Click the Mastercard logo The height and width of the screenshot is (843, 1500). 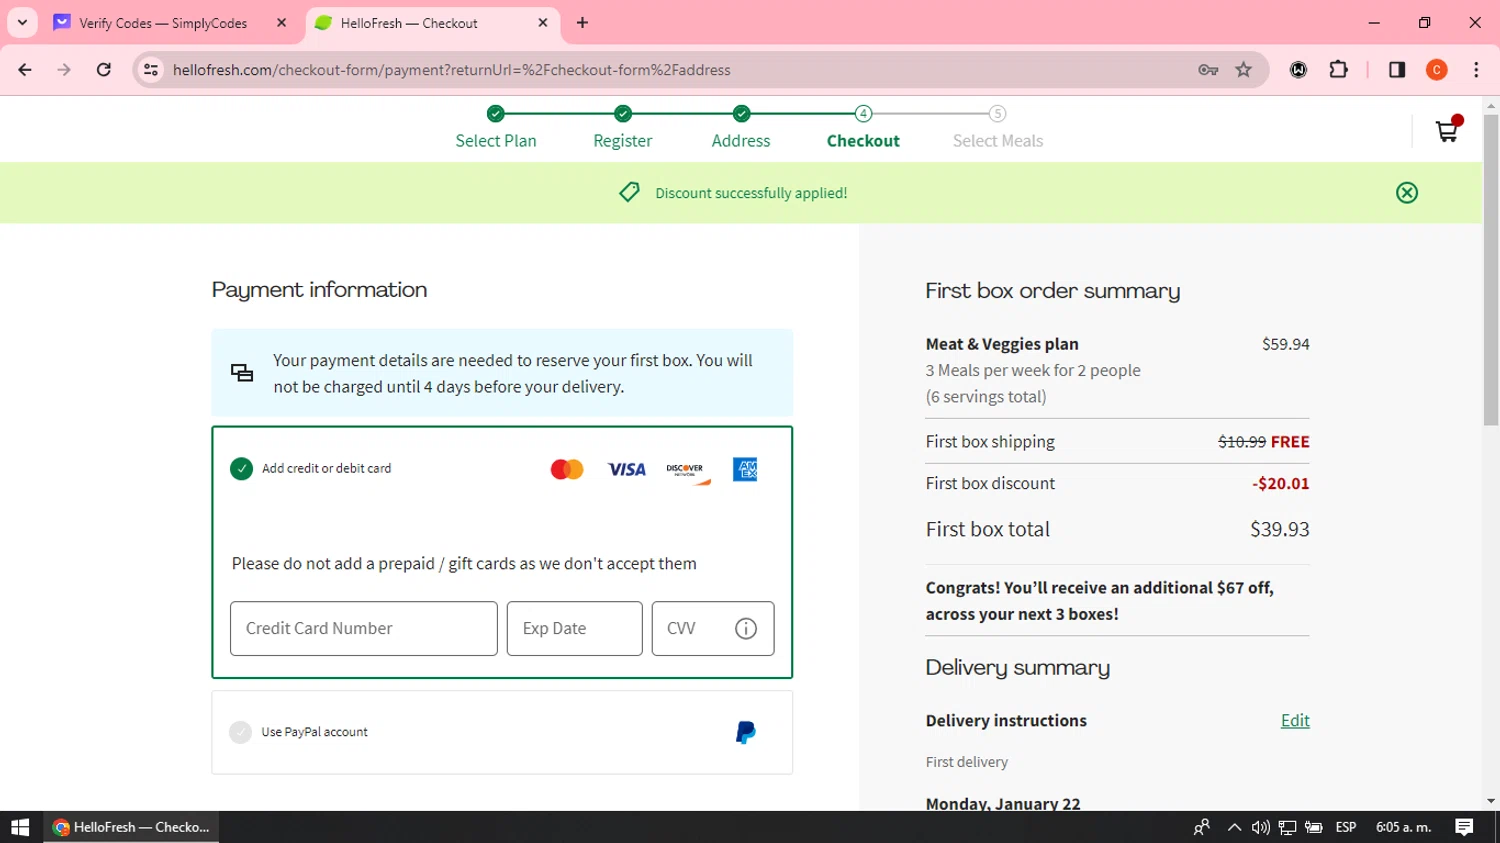point(567,469)
